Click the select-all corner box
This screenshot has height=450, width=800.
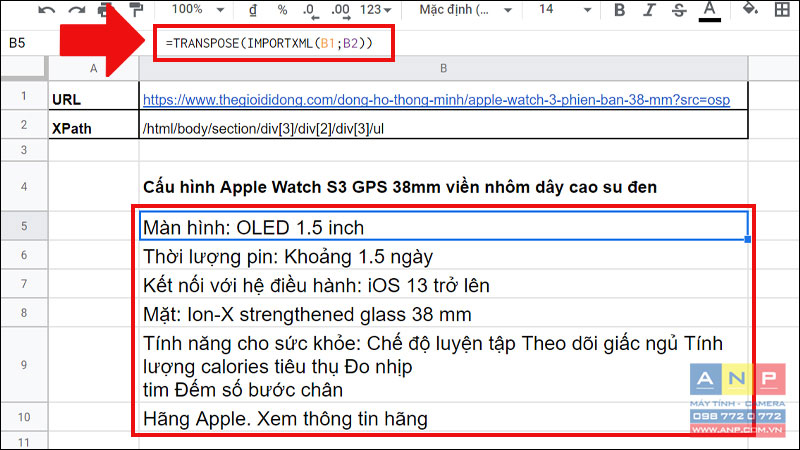coord(24,68)
